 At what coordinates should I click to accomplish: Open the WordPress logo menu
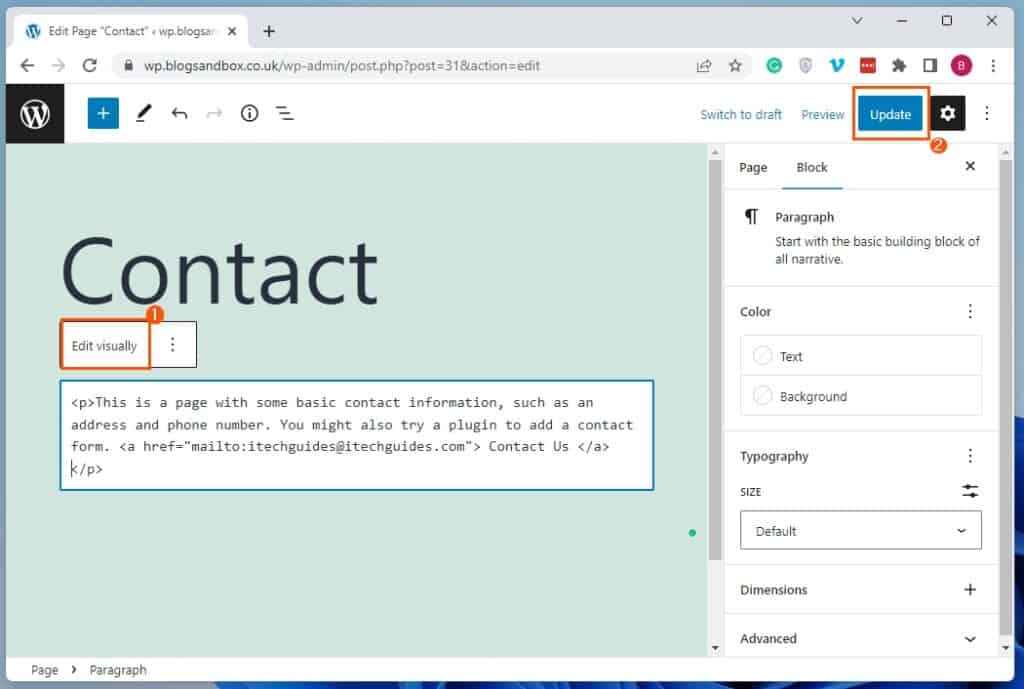pyautogui.click(x=35, y=114)
